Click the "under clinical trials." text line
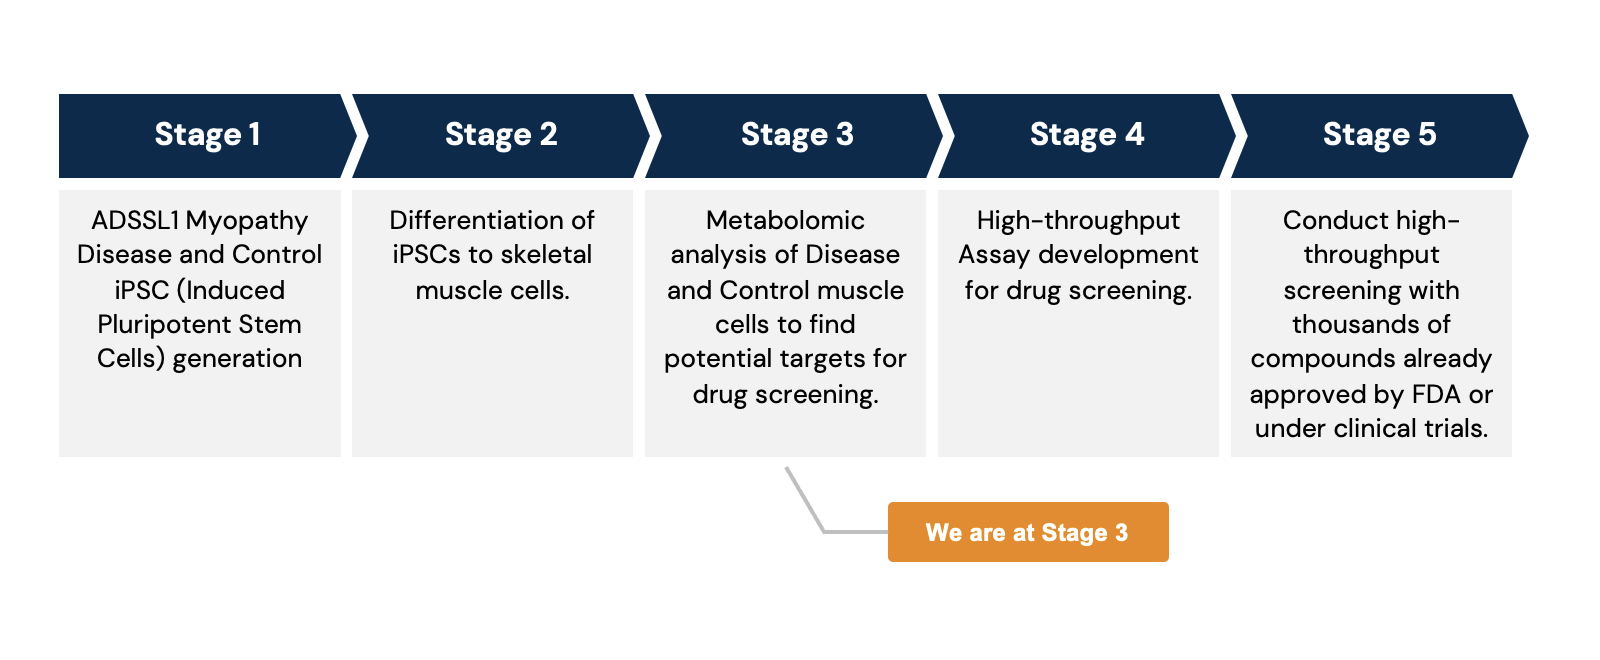Viewport: 1600px width, 660px height. 1371,429
